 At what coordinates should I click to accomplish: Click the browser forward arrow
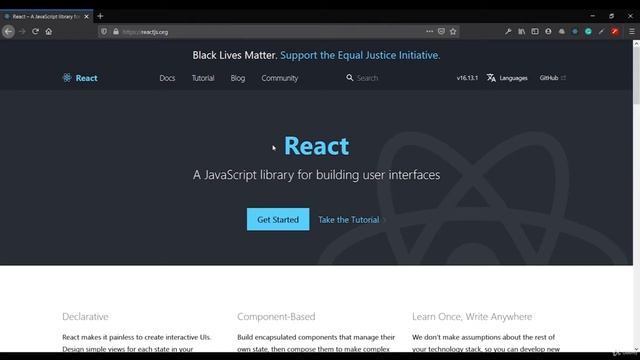(x=22, y=31)
